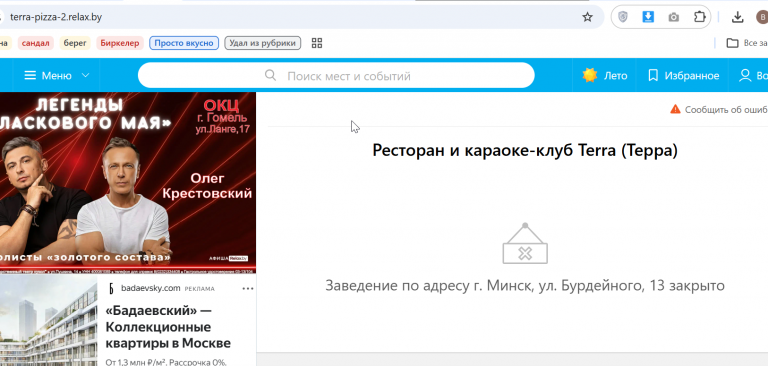Click the badaevsky logo icon
This screenshot has width=768, height=366.
pos(112,289)
